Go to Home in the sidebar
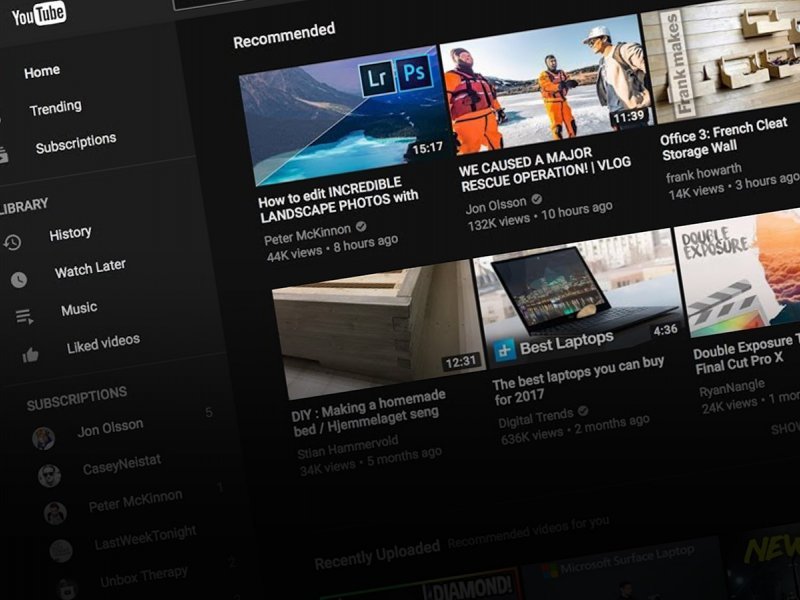This screenshot has width=800, height=600. 42,71
